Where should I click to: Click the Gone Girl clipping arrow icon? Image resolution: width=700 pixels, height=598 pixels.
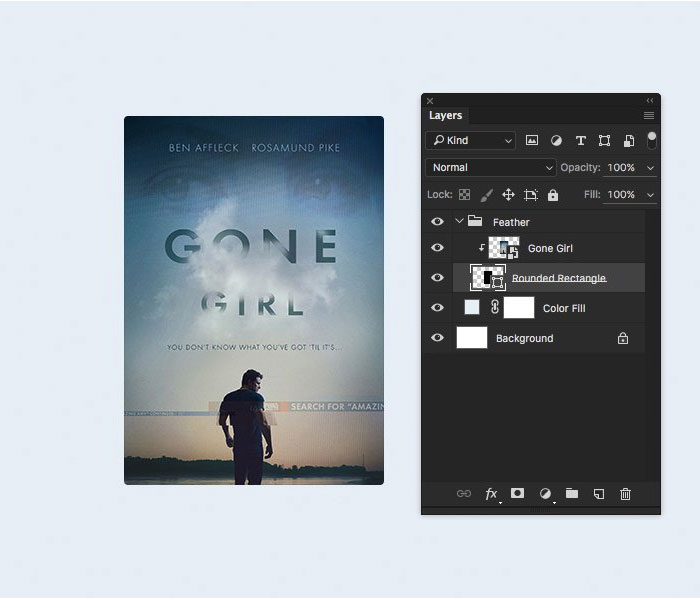click(481, 247)
